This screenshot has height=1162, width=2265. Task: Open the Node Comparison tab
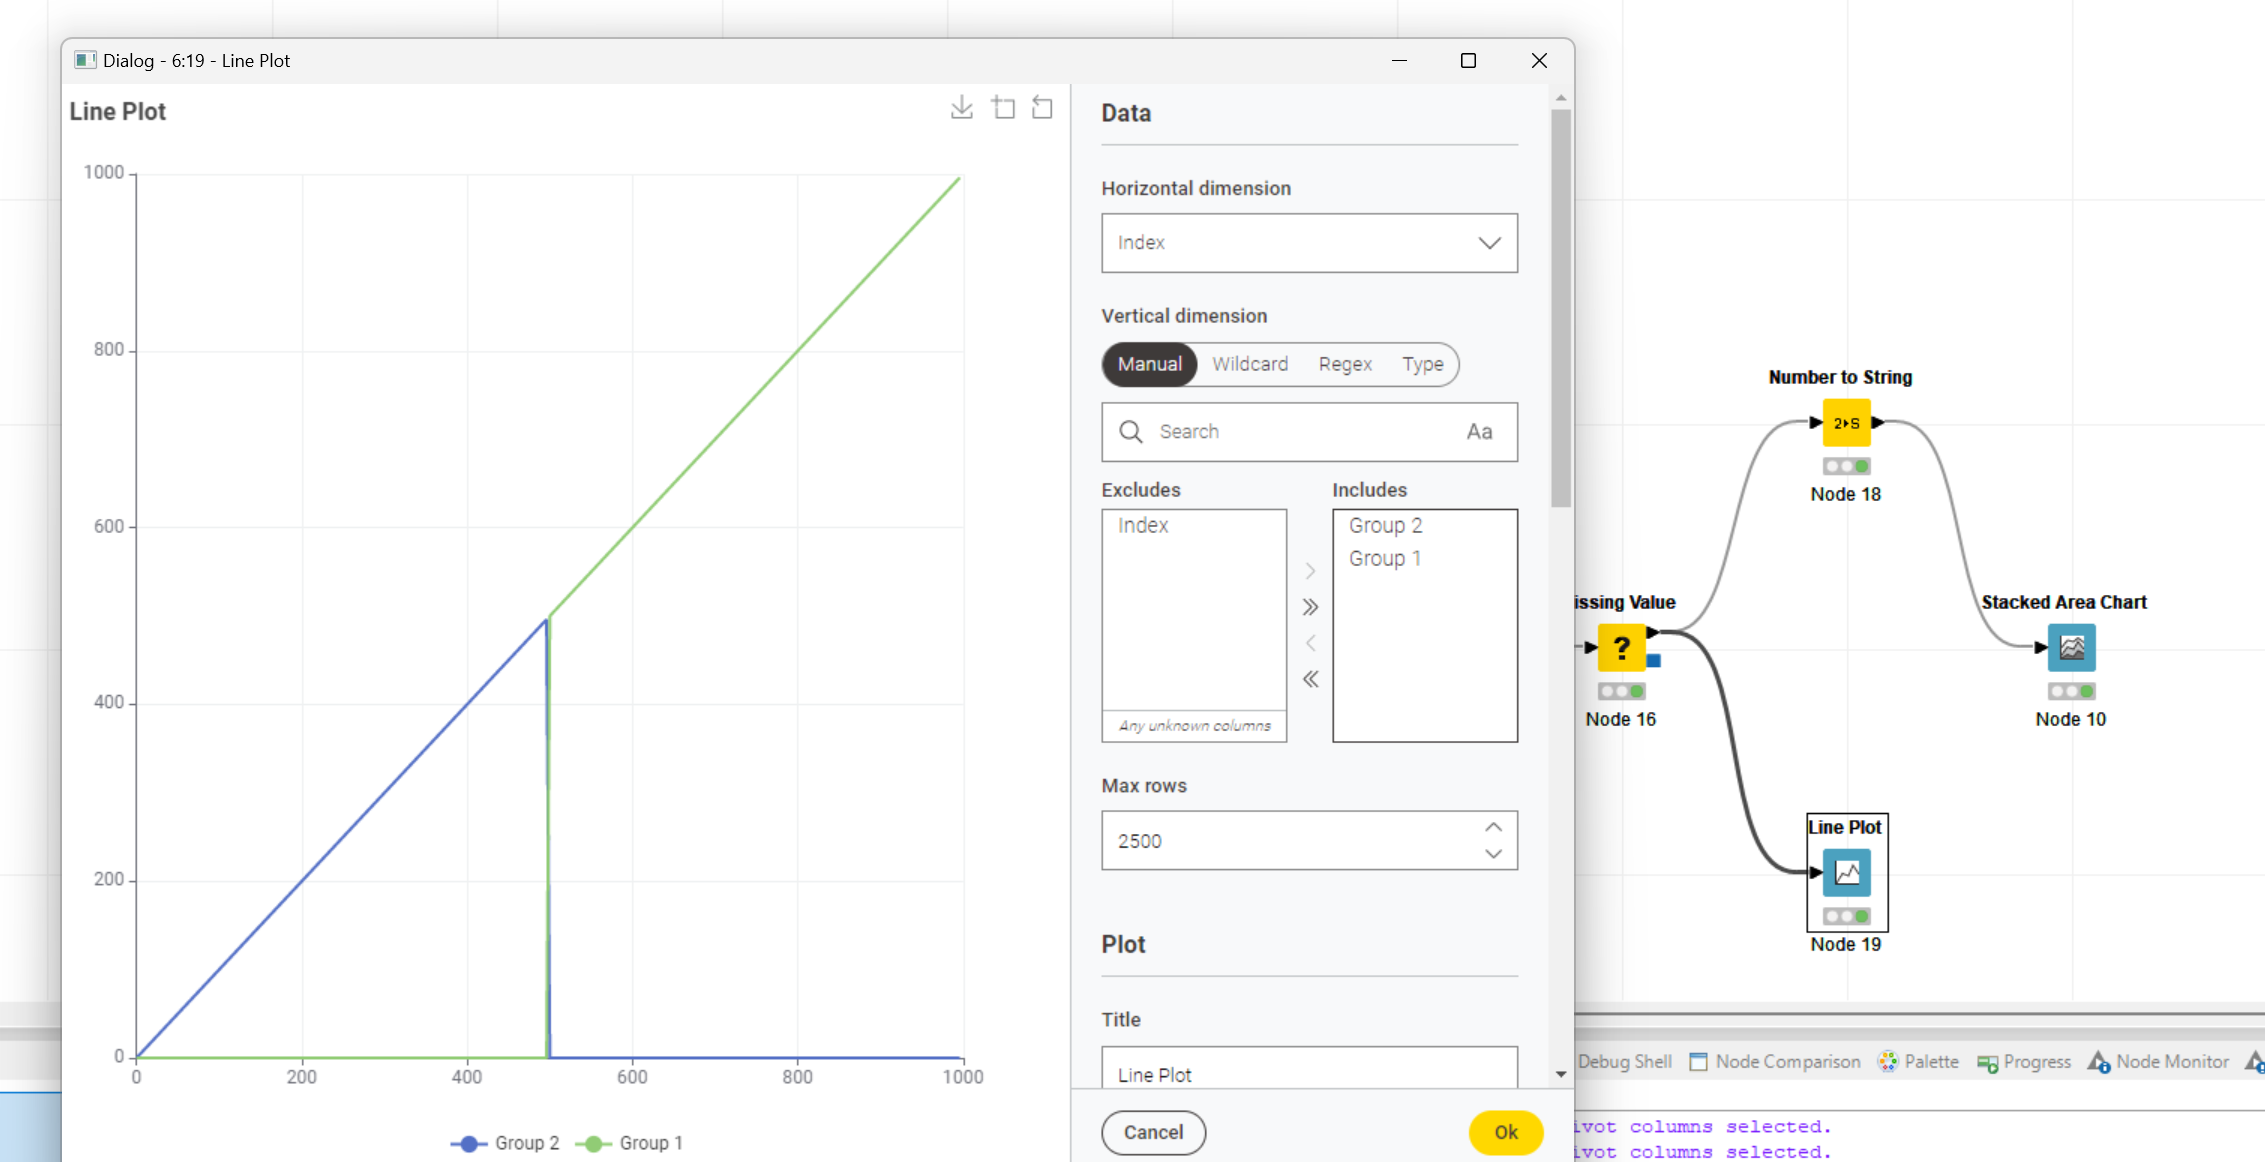[x=1775, y=1062]
